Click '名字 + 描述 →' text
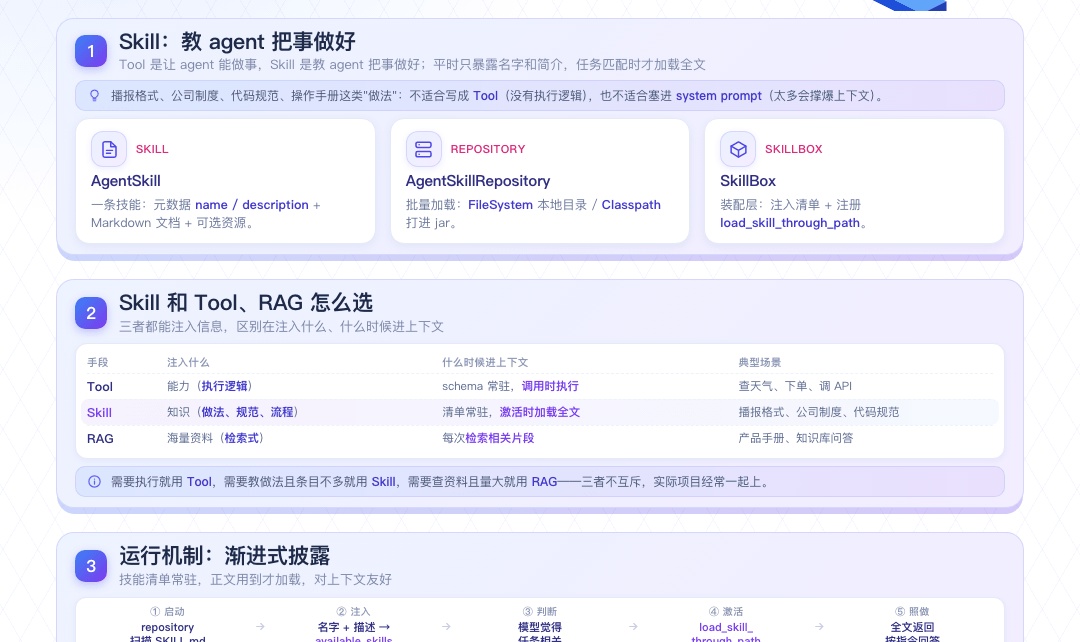Viewport: 1080px width, 642px height. (353, 628)
